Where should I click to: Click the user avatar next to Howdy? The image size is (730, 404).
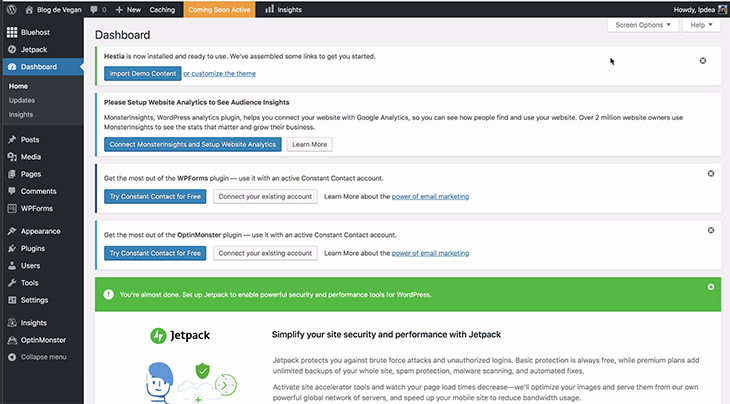coord(723,9)
